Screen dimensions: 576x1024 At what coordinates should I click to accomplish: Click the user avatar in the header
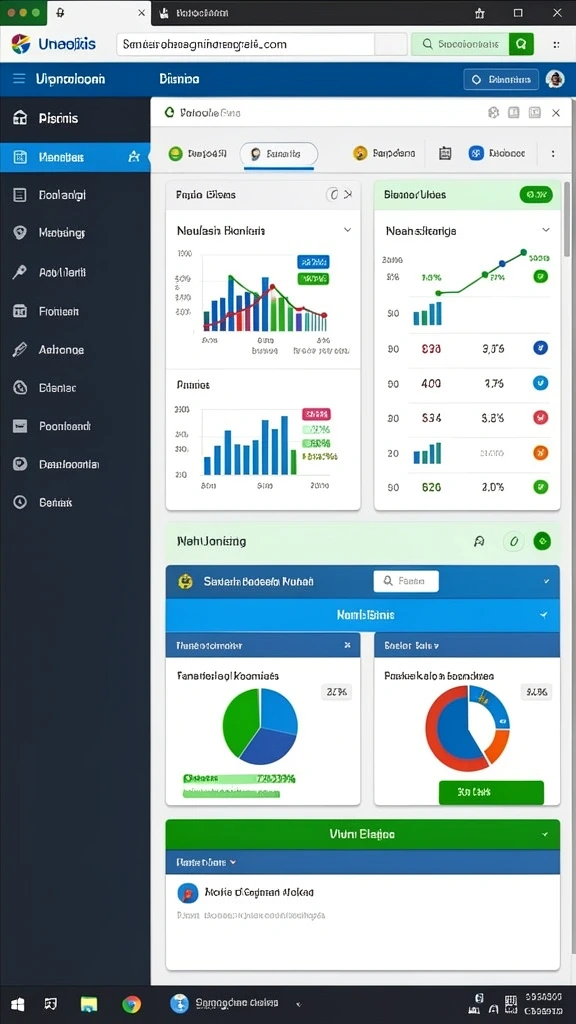coord(554,79)
